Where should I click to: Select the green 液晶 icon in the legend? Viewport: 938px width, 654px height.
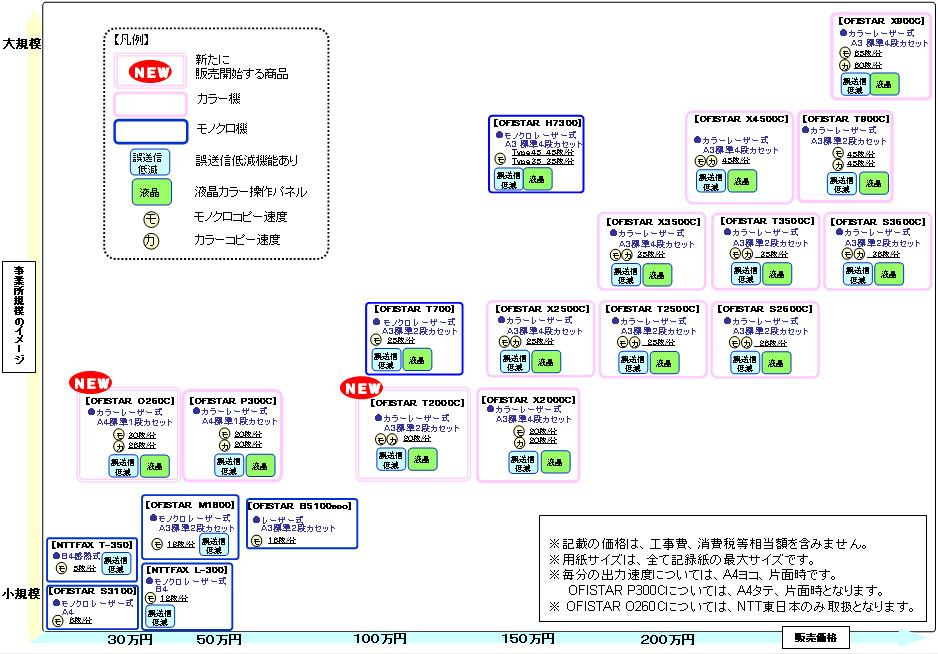[x=151, y=192]
